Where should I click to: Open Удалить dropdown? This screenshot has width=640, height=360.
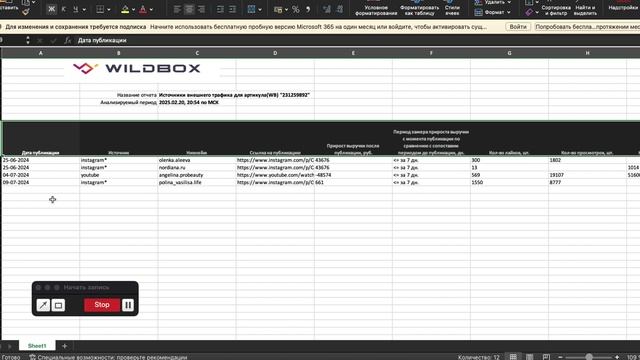tap(493, 2)
